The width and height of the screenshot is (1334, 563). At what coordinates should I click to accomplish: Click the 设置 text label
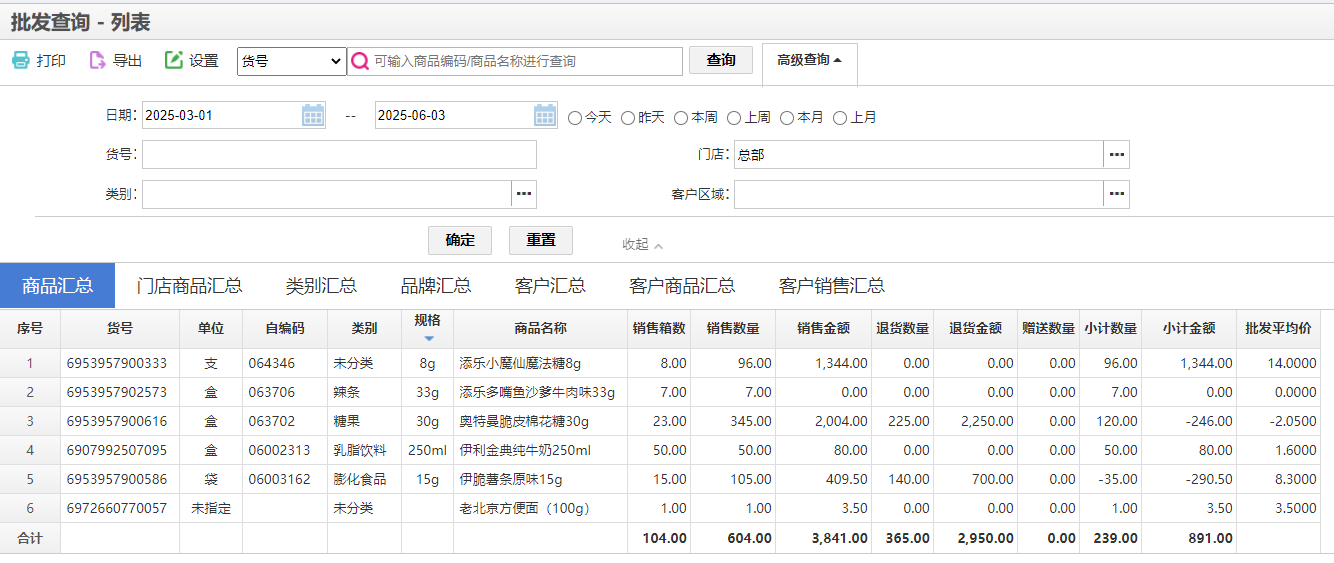(203, 61)
